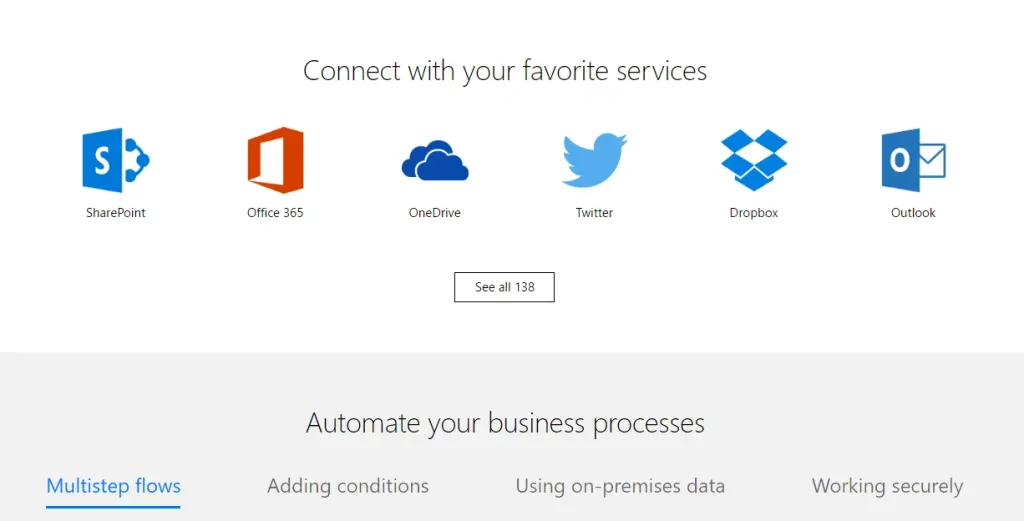Screen dimensions: 1024x521
Task: Choose the Dropbox box logo icon
Action: click(x=754, y=160)
